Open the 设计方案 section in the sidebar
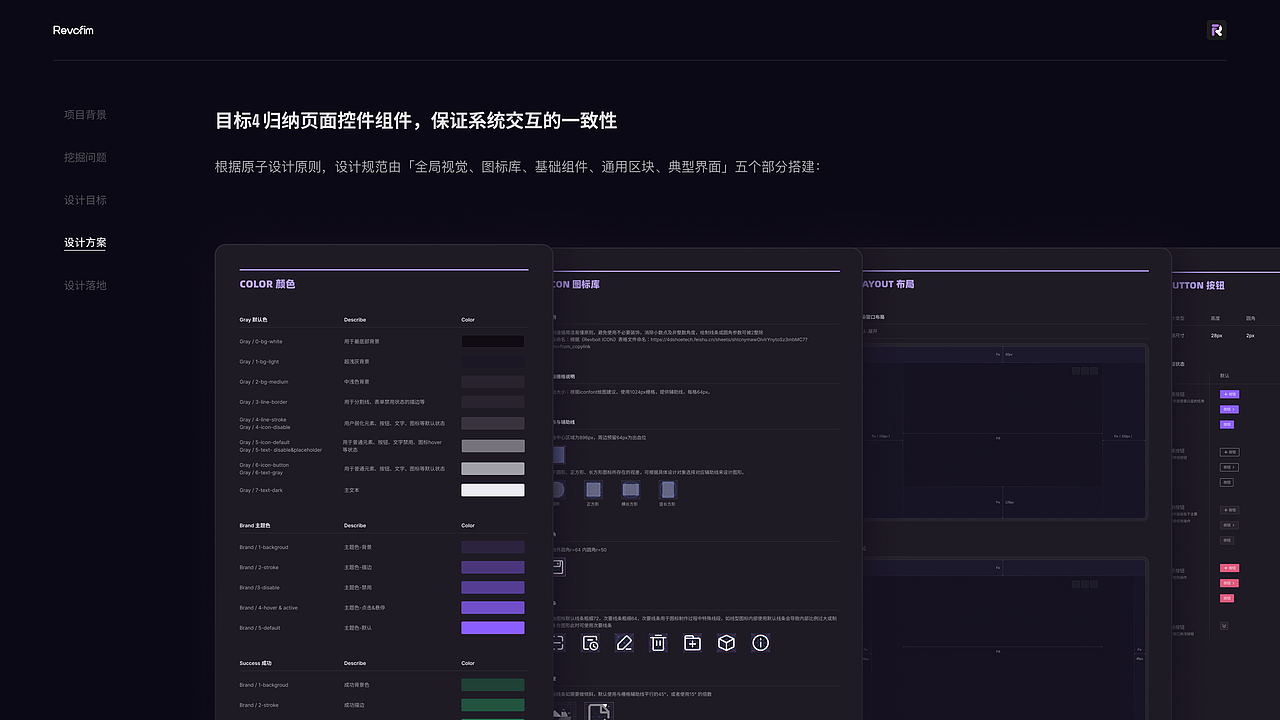This screenshot has height=720, width=1280. 85,242
